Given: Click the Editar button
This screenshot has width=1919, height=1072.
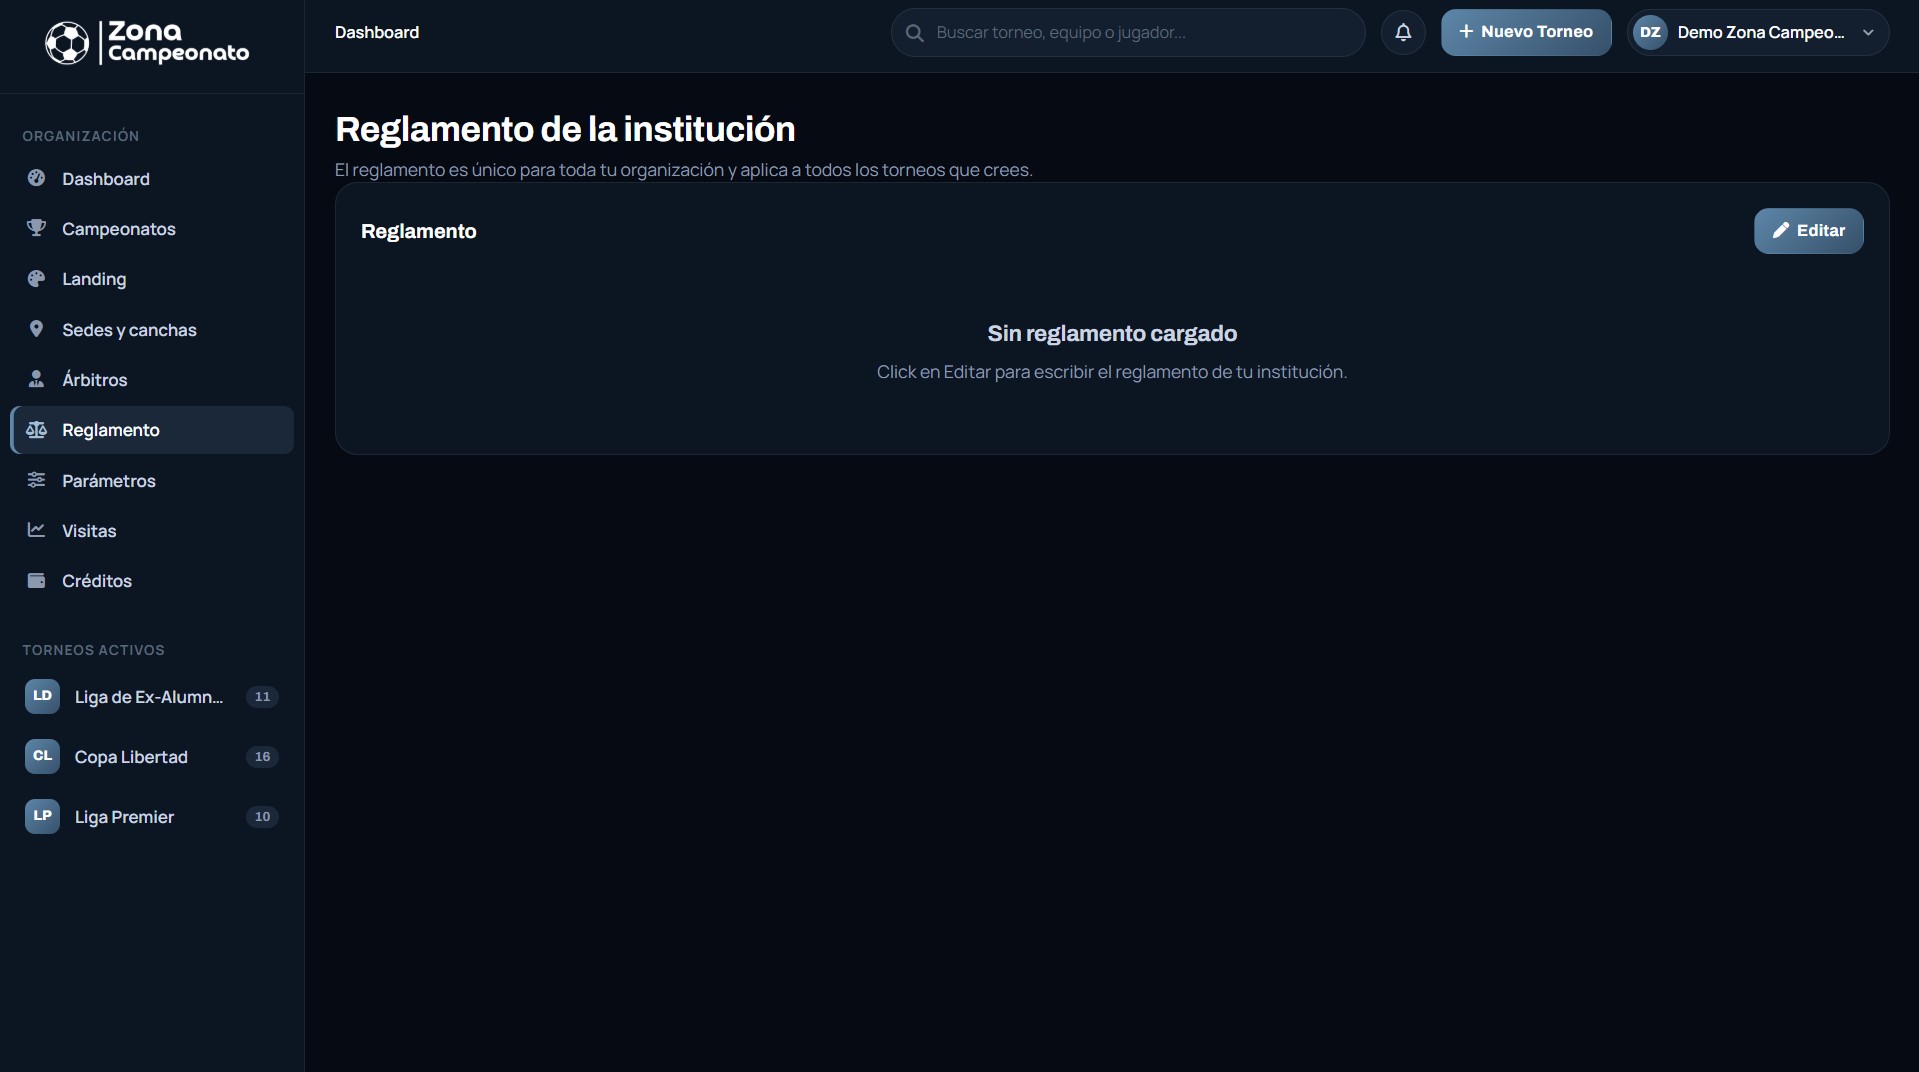Looking at the screenshot, I should pos(1808,230).
